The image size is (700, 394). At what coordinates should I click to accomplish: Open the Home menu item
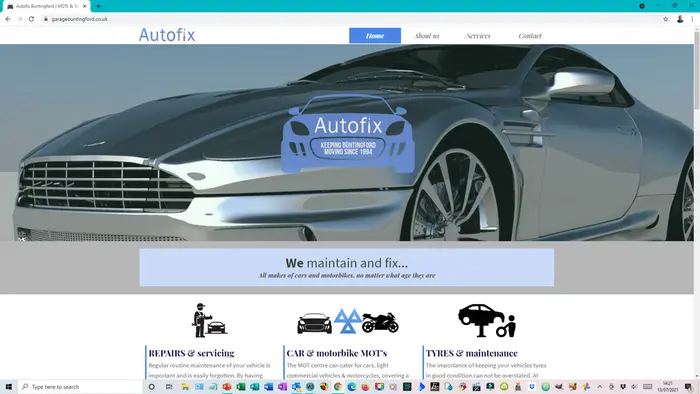(x=375, y=36)
